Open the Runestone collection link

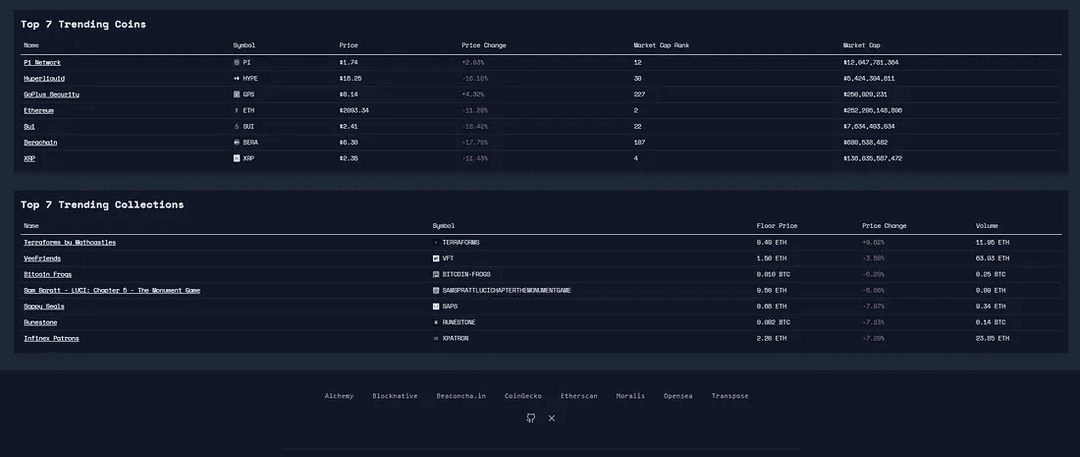click(41, 323)
